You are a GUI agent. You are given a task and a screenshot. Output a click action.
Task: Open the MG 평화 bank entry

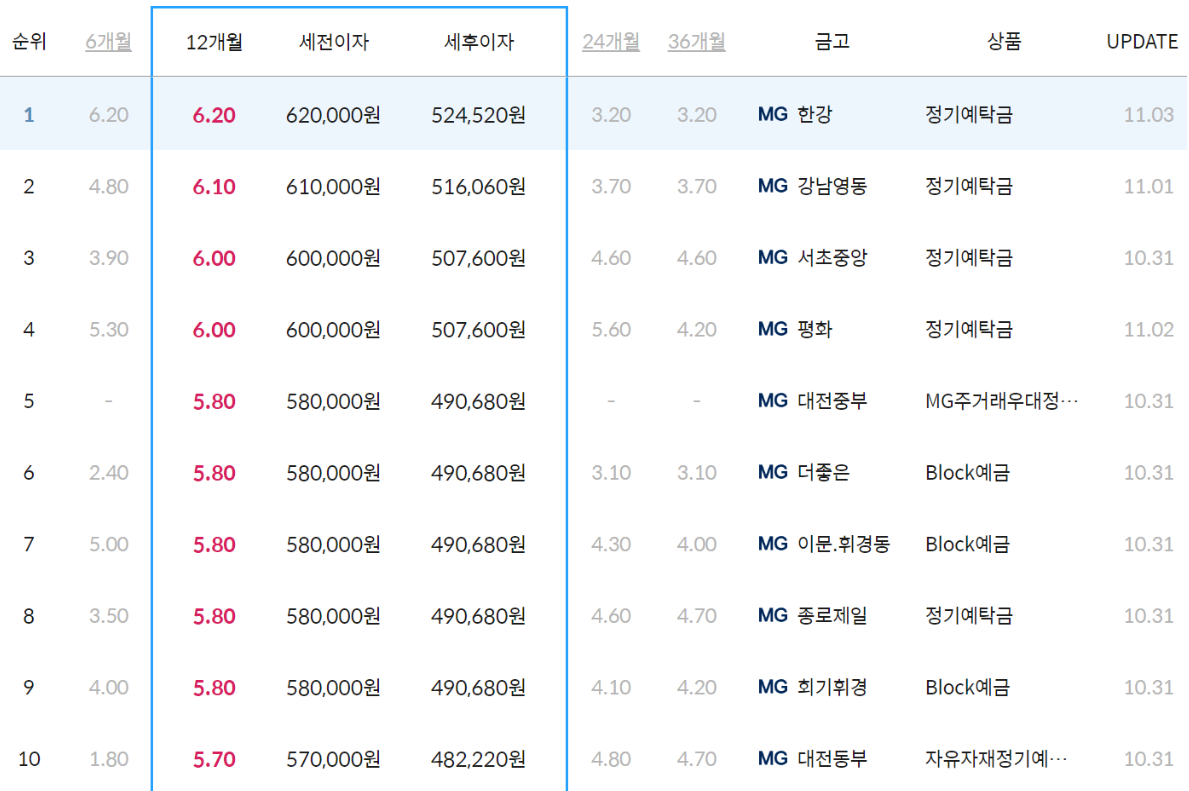(x=795, y=329)
